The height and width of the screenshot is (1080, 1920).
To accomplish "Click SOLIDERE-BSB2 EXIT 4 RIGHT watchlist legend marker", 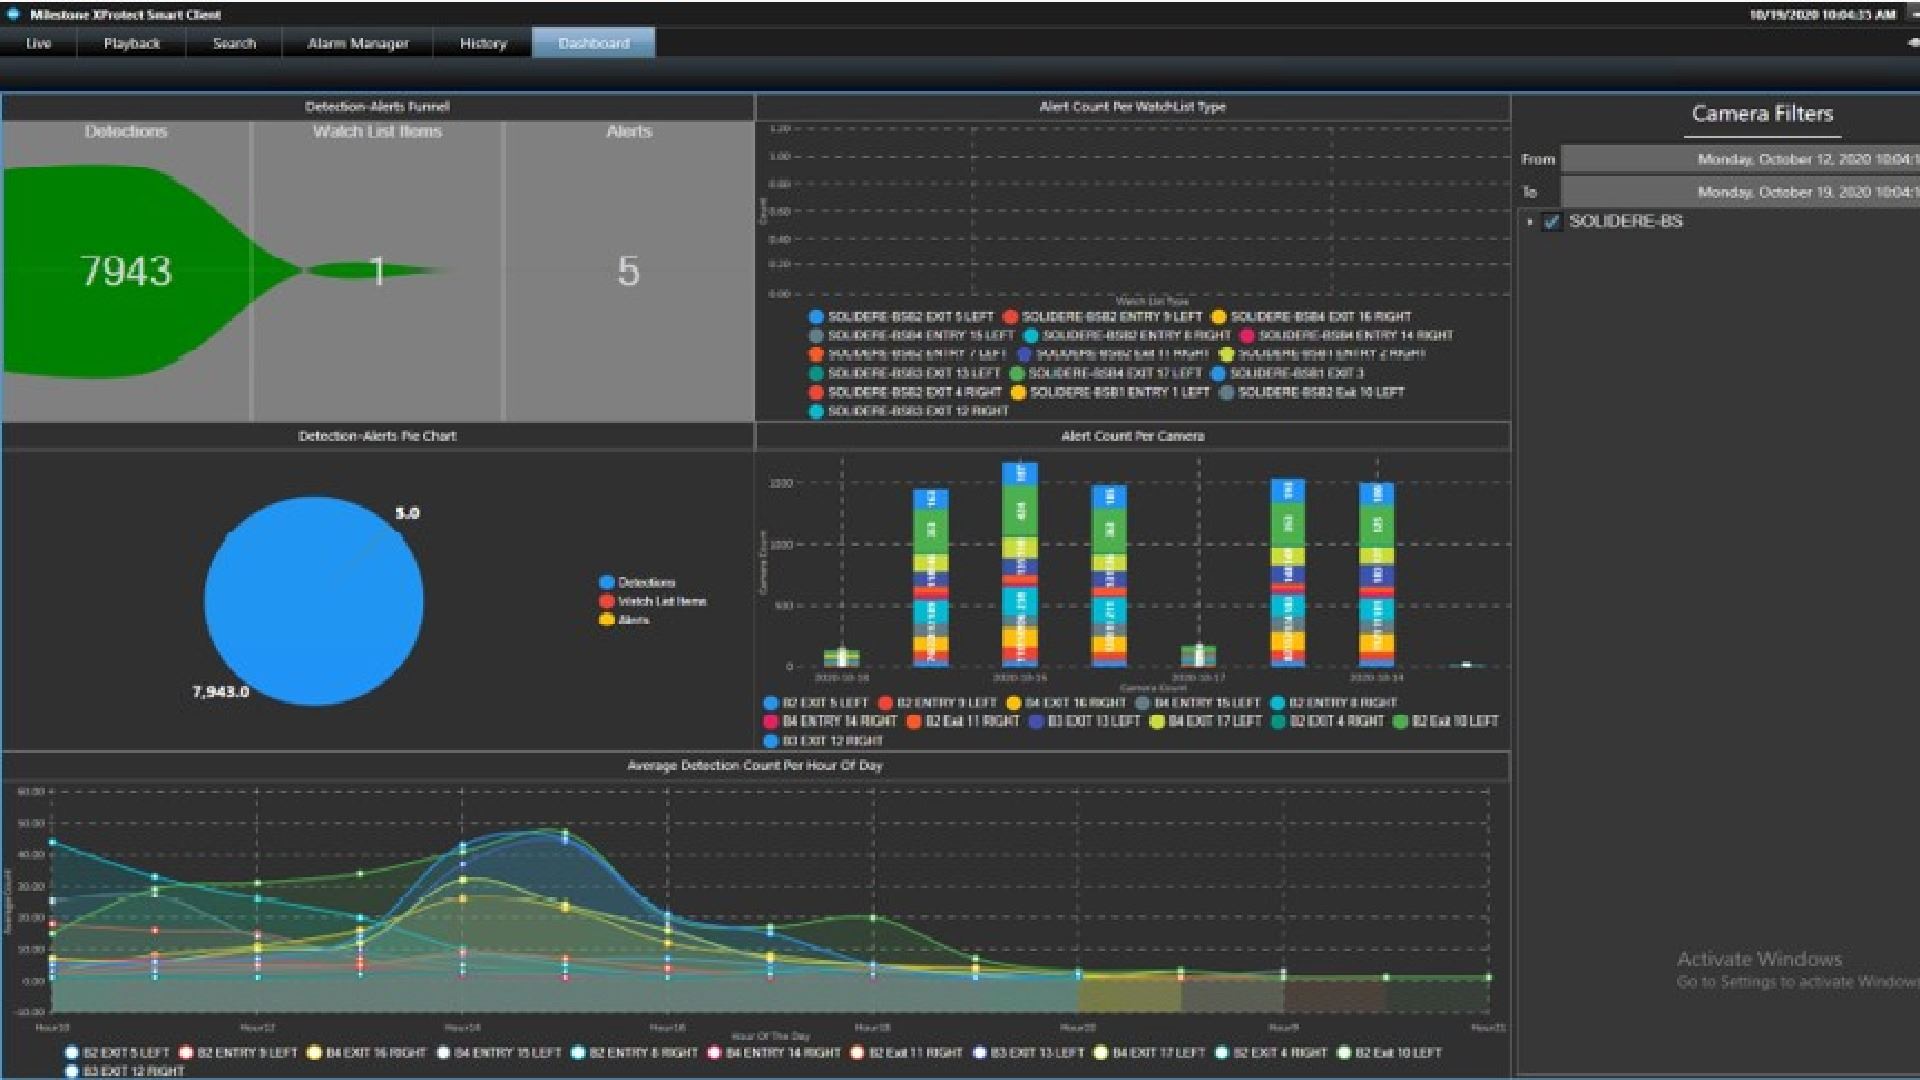I will pyautogui.click(x=816, y=393).
